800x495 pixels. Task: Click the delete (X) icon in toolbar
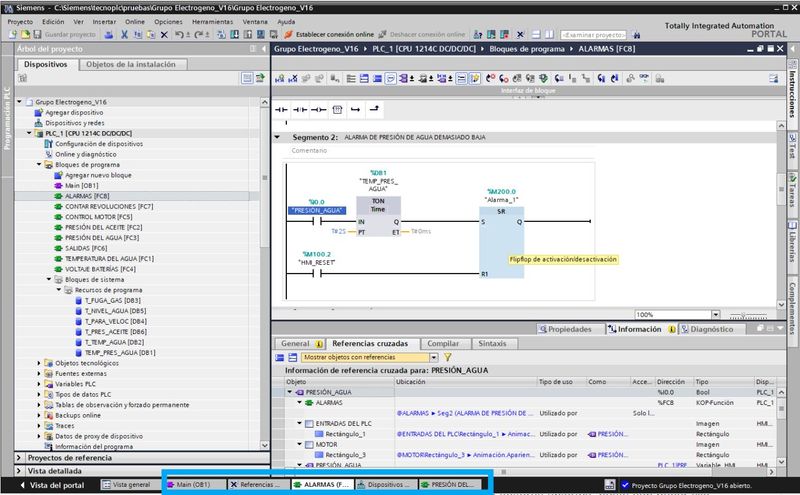pos(164,35)
